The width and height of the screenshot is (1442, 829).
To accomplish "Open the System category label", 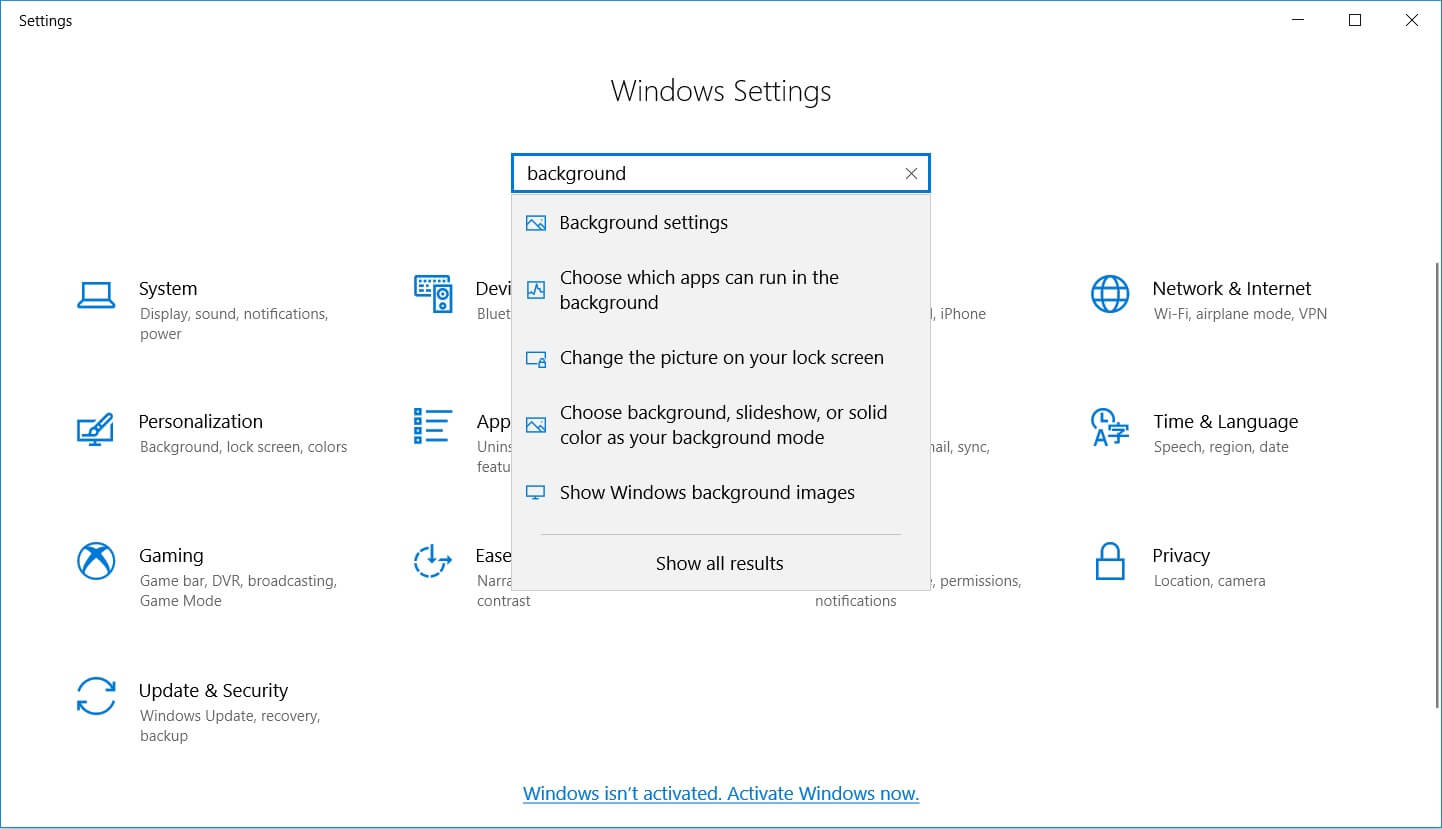I will 168,289.
